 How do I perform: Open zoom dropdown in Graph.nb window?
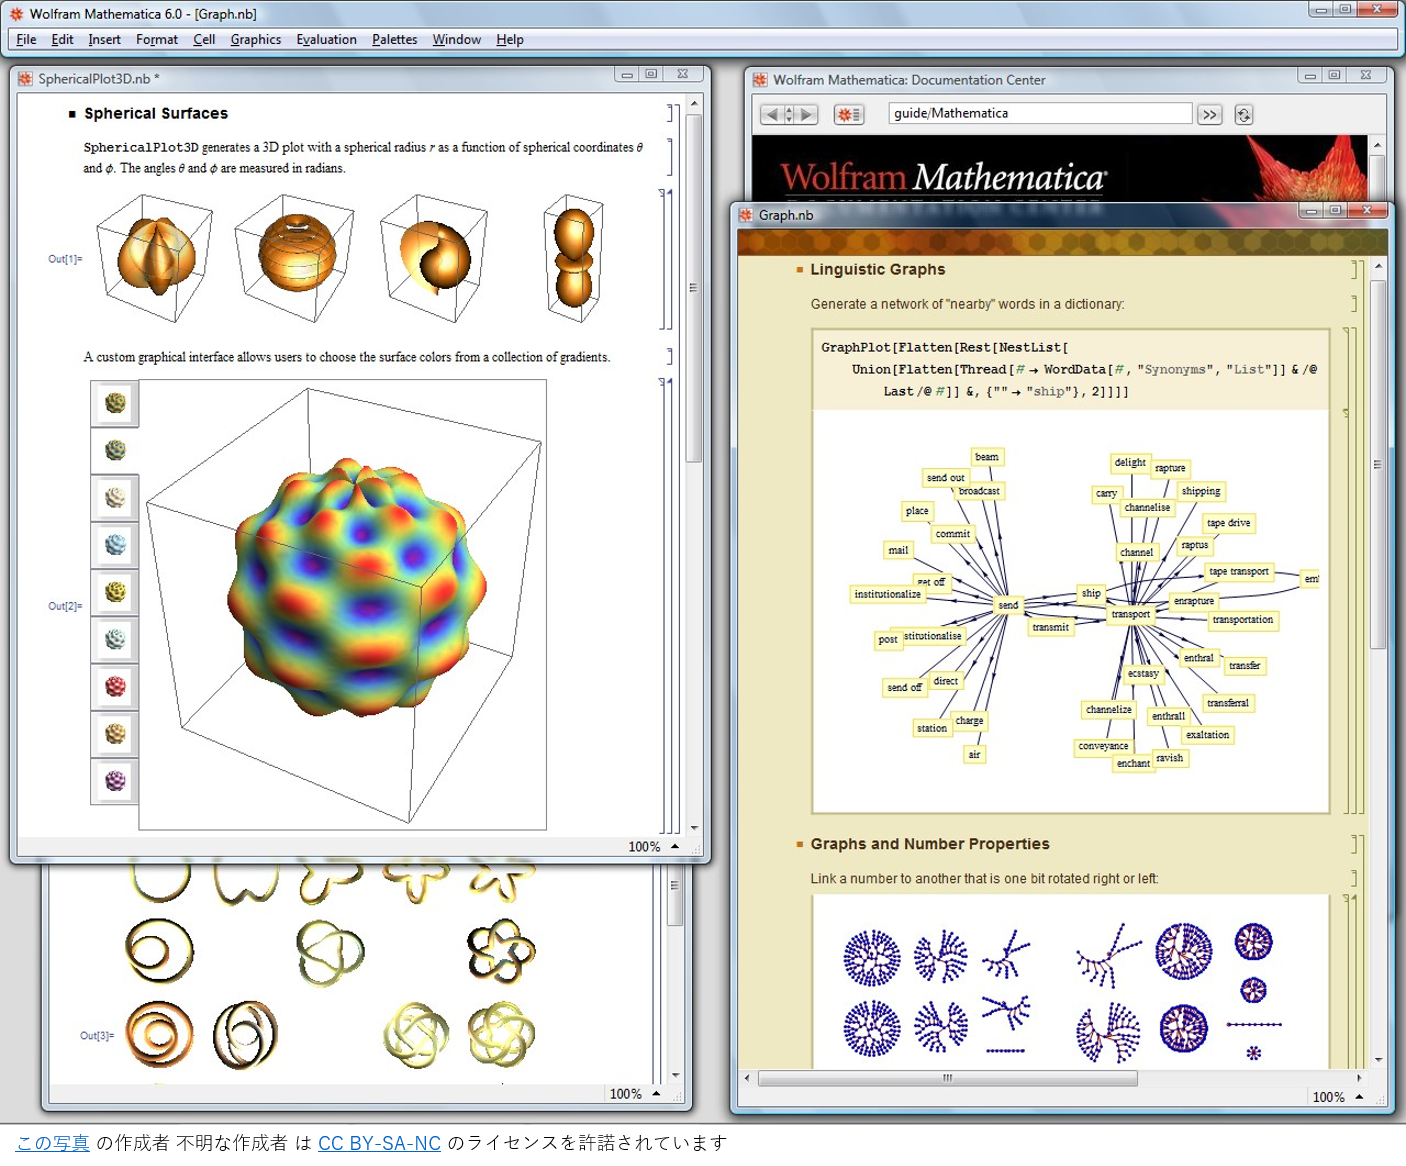(x=1359, y=1097)
